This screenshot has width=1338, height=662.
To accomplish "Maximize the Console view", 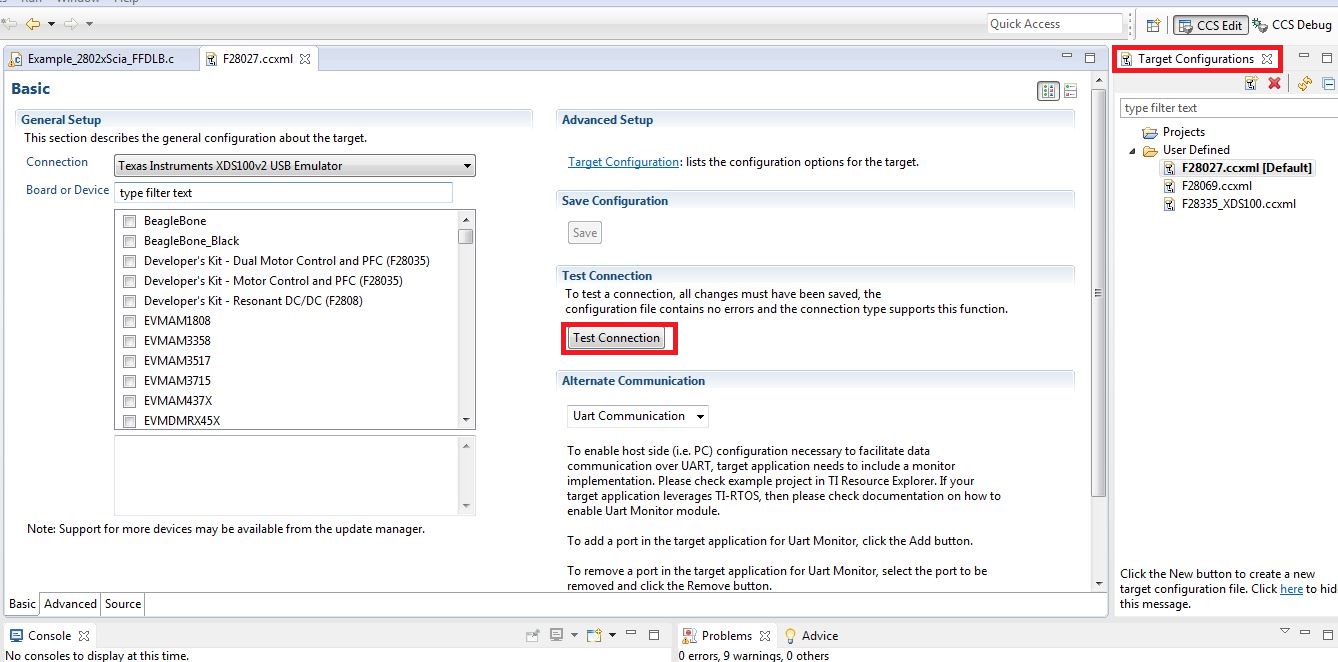I will point(654,635).
